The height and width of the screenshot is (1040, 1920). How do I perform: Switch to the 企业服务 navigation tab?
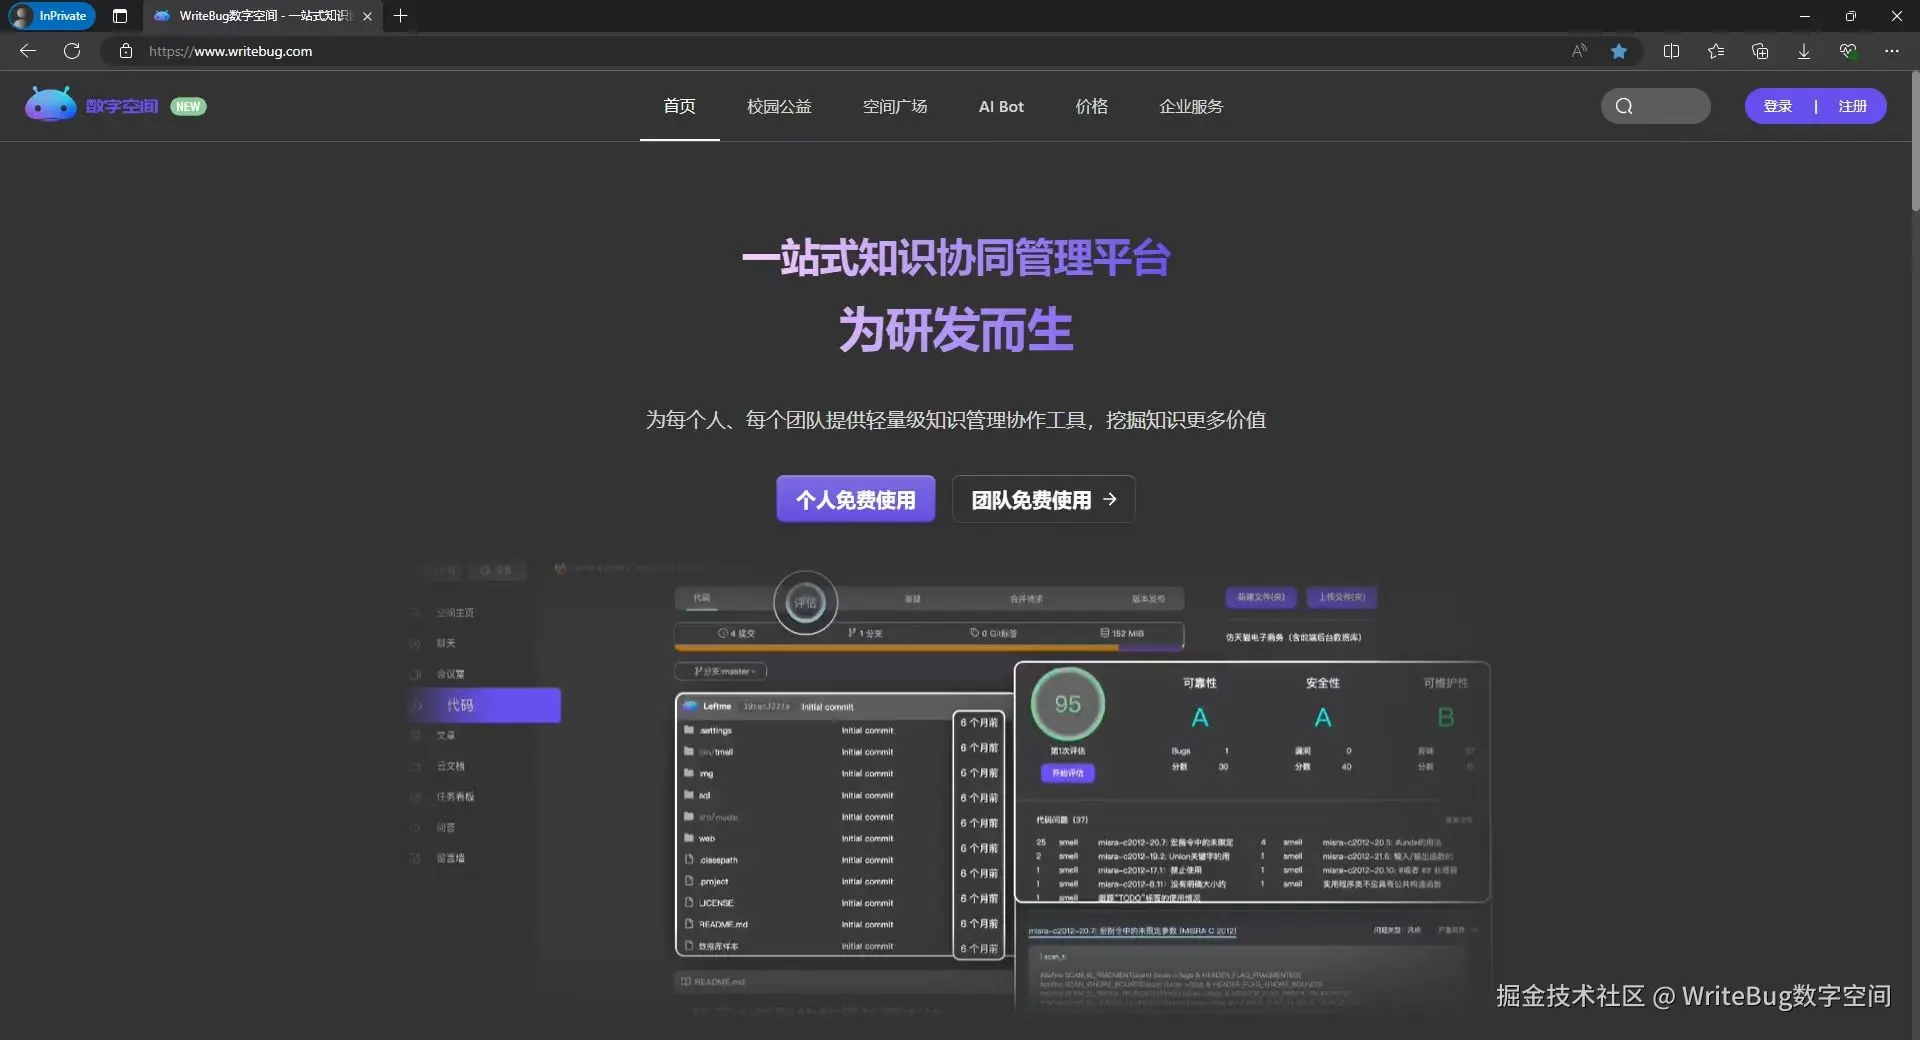coord(1191,106)
